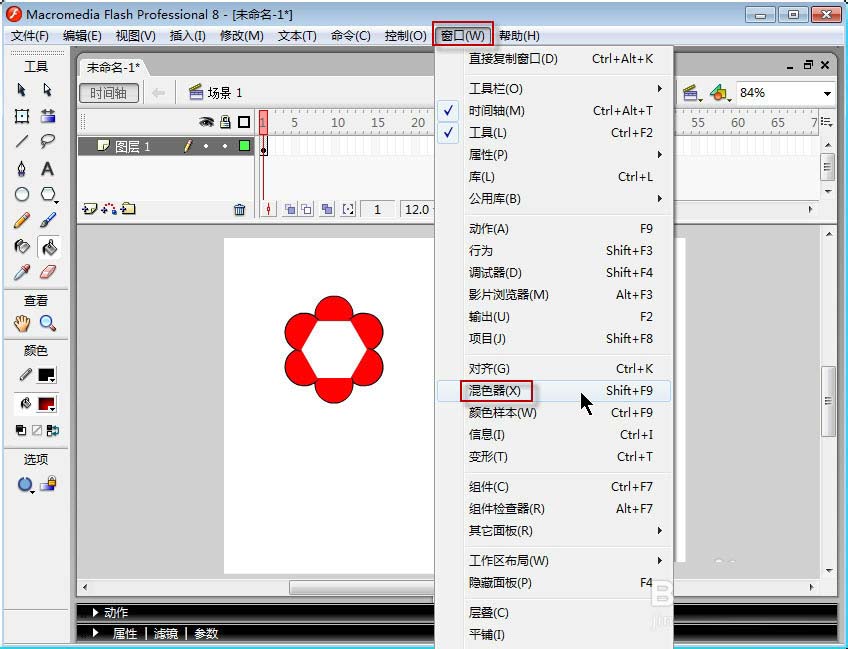Toggle show/hide all layers eye icon
The image size is (848, 649).
(206, 122)
